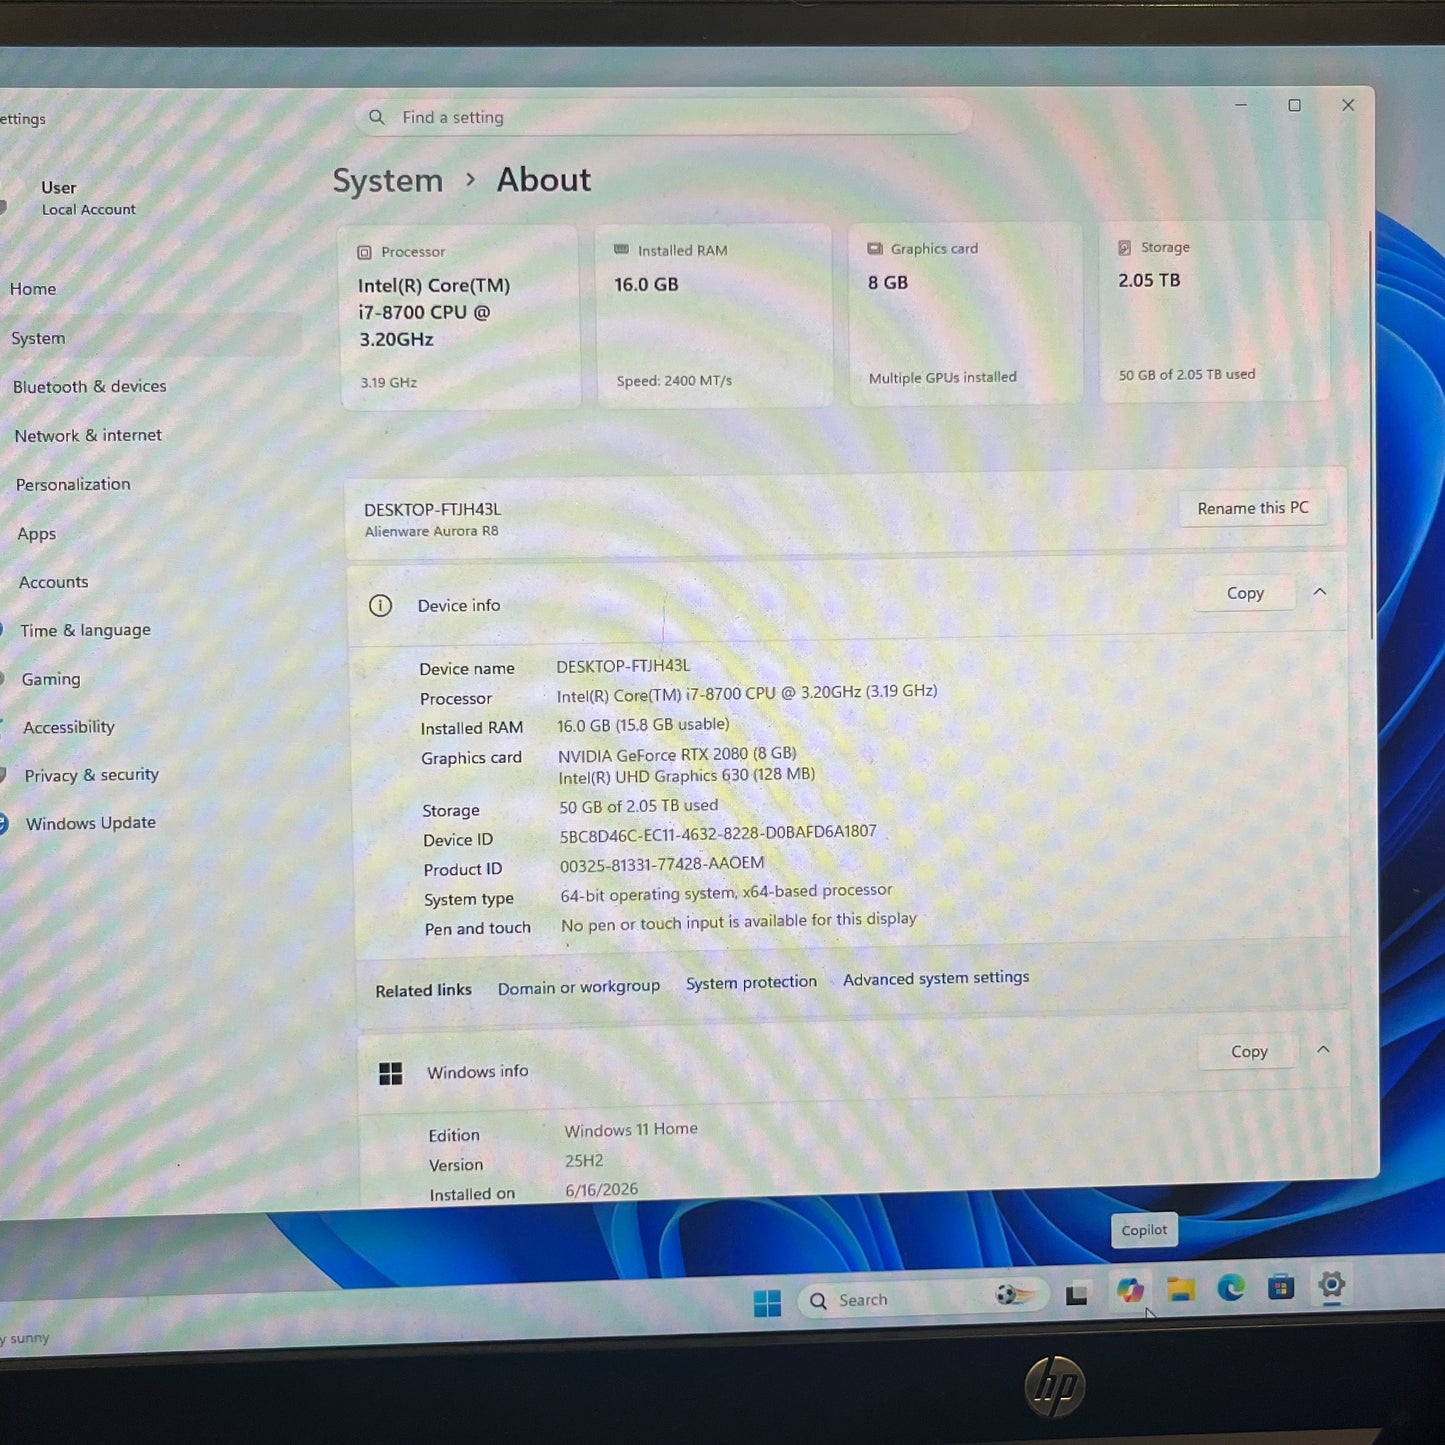Click the Product ID value 00325-81331-77428-AAOEM
The width and height of the screenshot is (1445, 1445).
[x=662, y=864]
